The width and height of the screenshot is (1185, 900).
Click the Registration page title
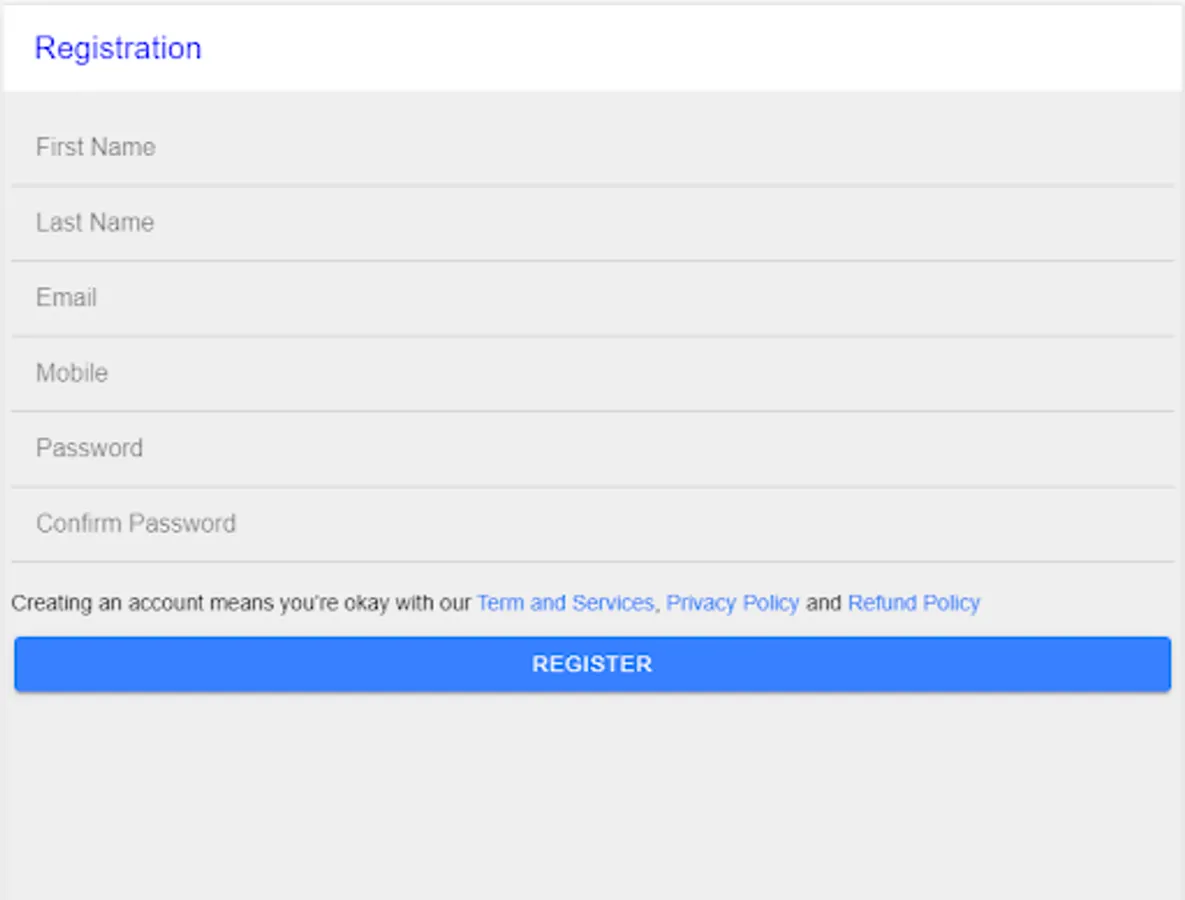pos(118,48)
